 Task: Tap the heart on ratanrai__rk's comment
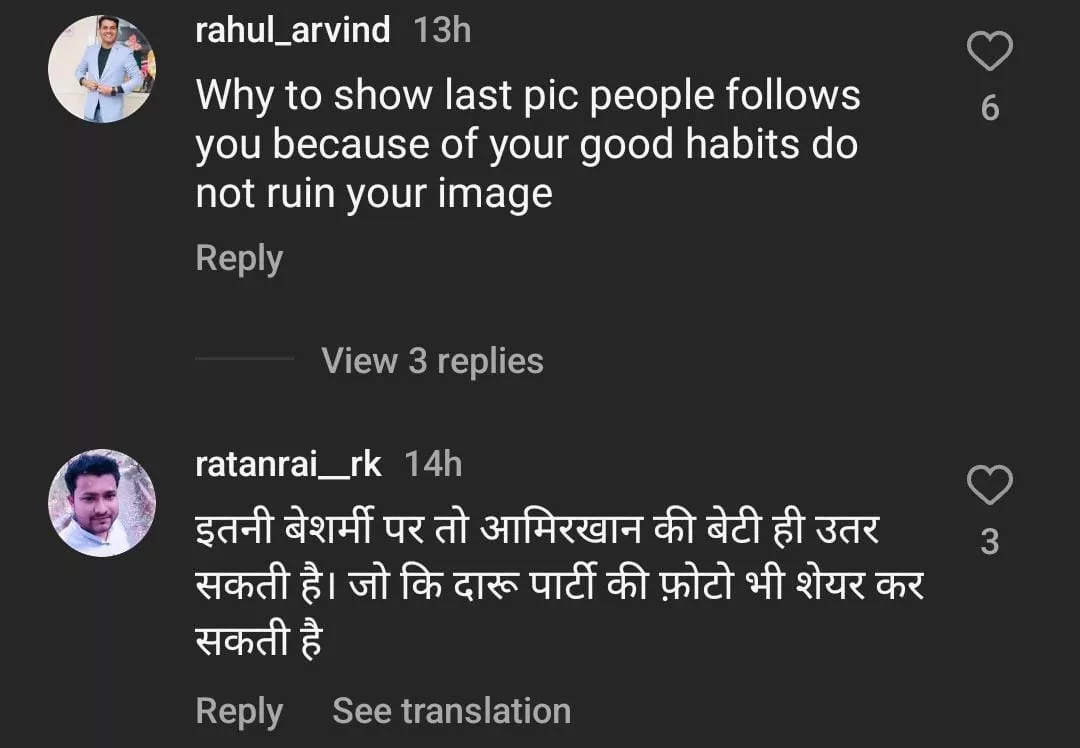(989, 486)
